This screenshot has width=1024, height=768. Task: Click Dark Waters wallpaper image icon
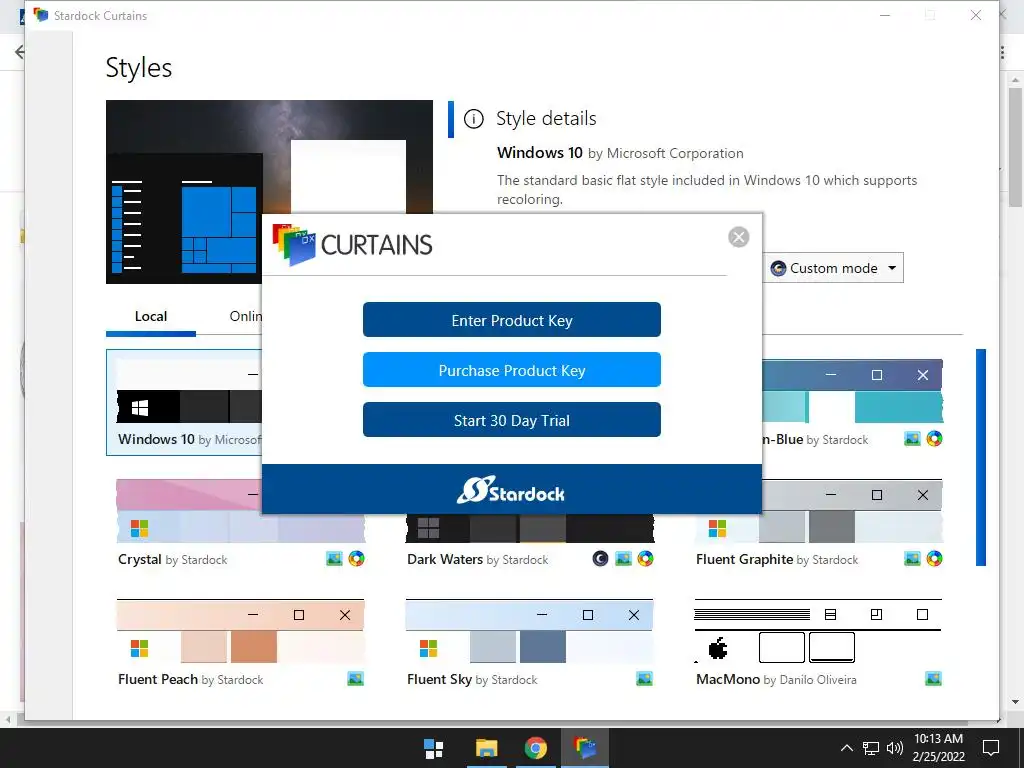click(x=623, y=558)
